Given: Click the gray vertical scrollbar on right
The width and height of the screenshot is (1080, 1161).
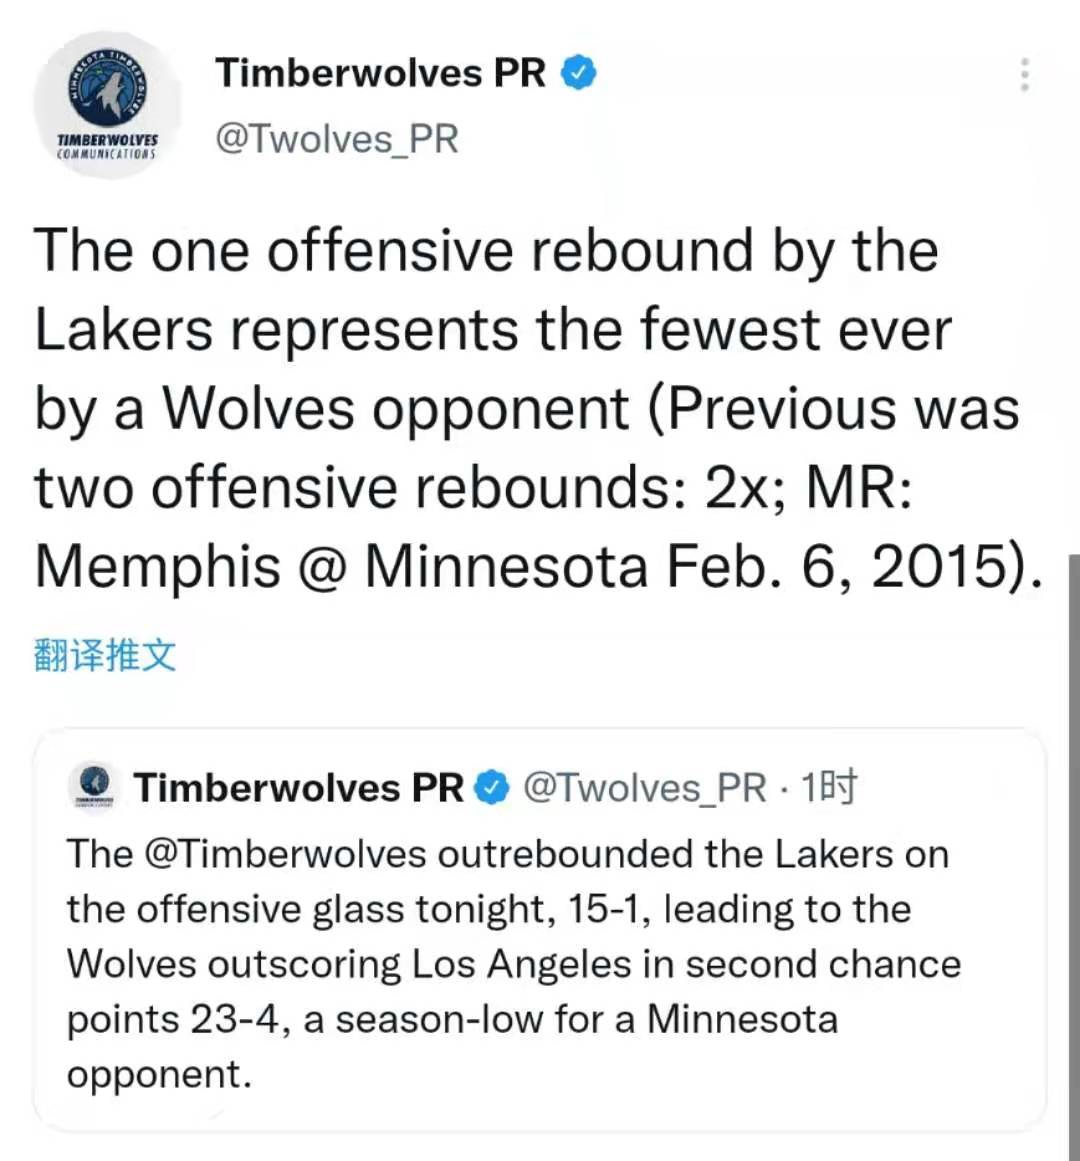Looking at the screenshot, I should point(1073,856).
